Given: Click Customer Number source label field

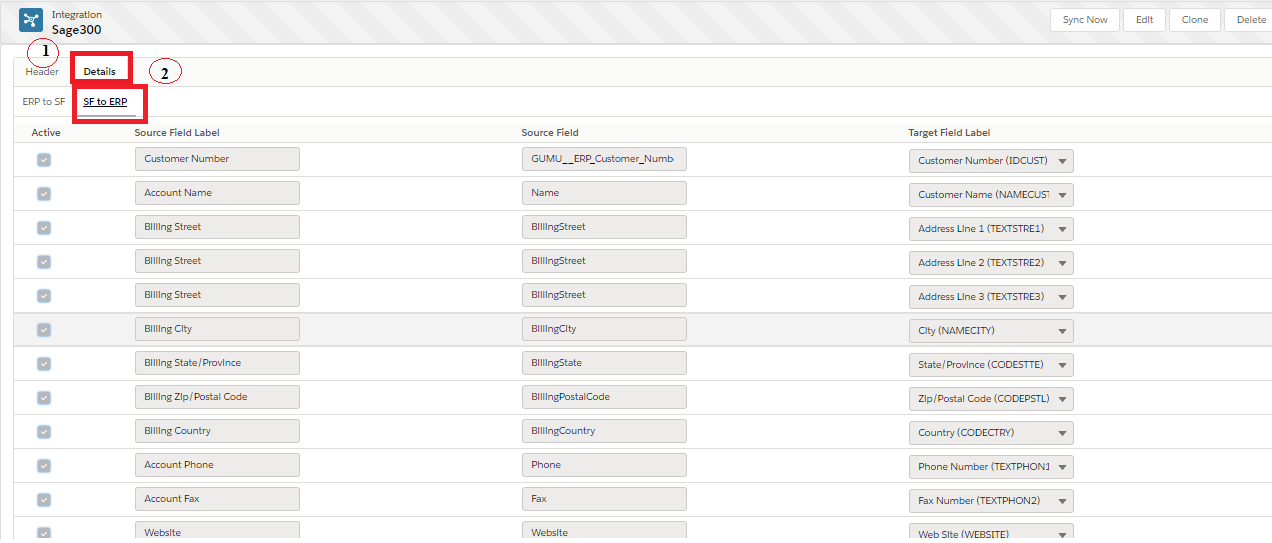Looking at the screenshot, I should [x=217, y=159].
